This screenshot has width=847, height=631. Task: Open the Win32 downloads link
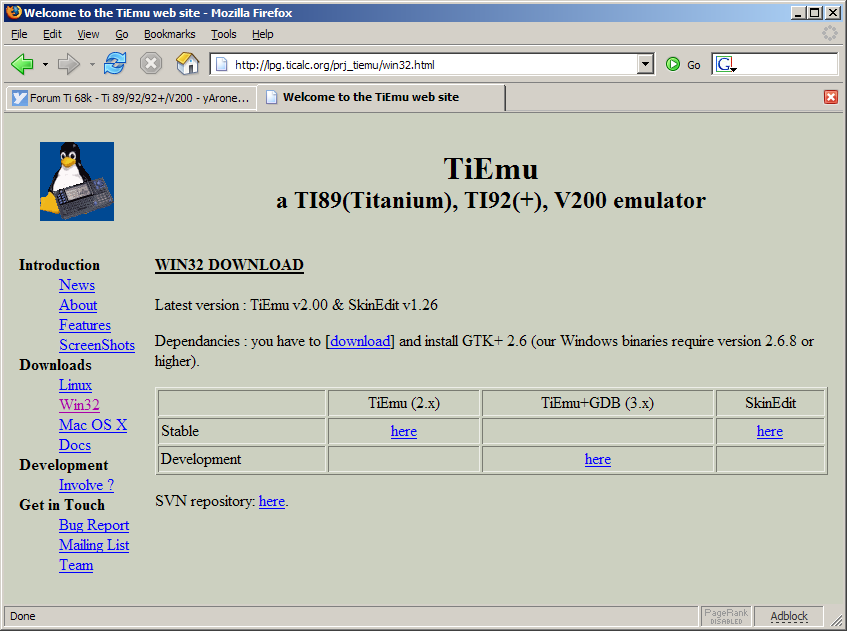(79, 405)
